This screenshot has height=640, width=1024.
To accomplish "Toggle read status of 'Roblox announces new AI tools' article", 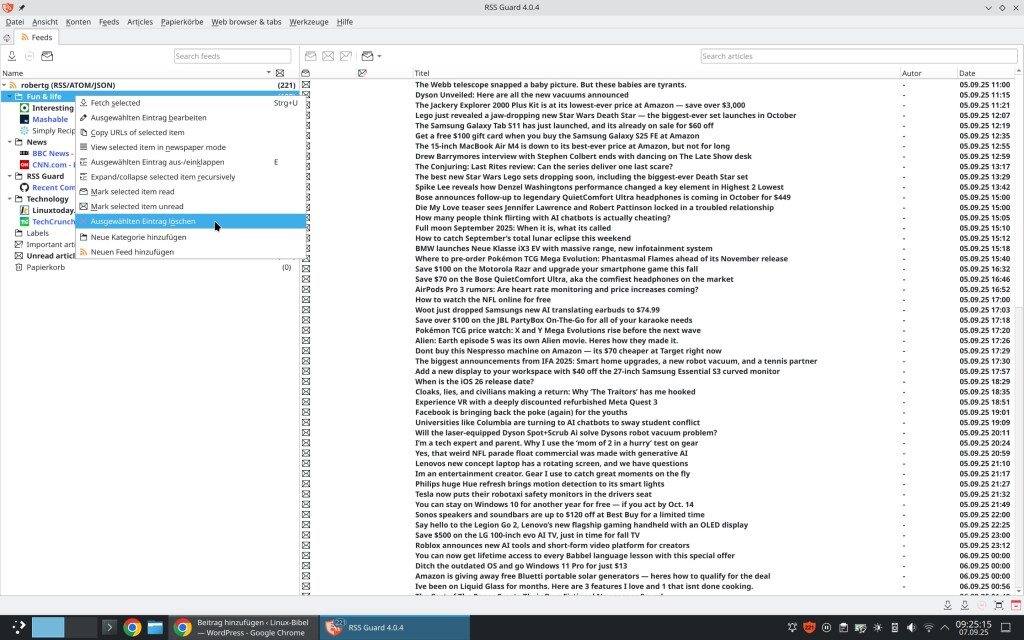I will pos(306,545).
